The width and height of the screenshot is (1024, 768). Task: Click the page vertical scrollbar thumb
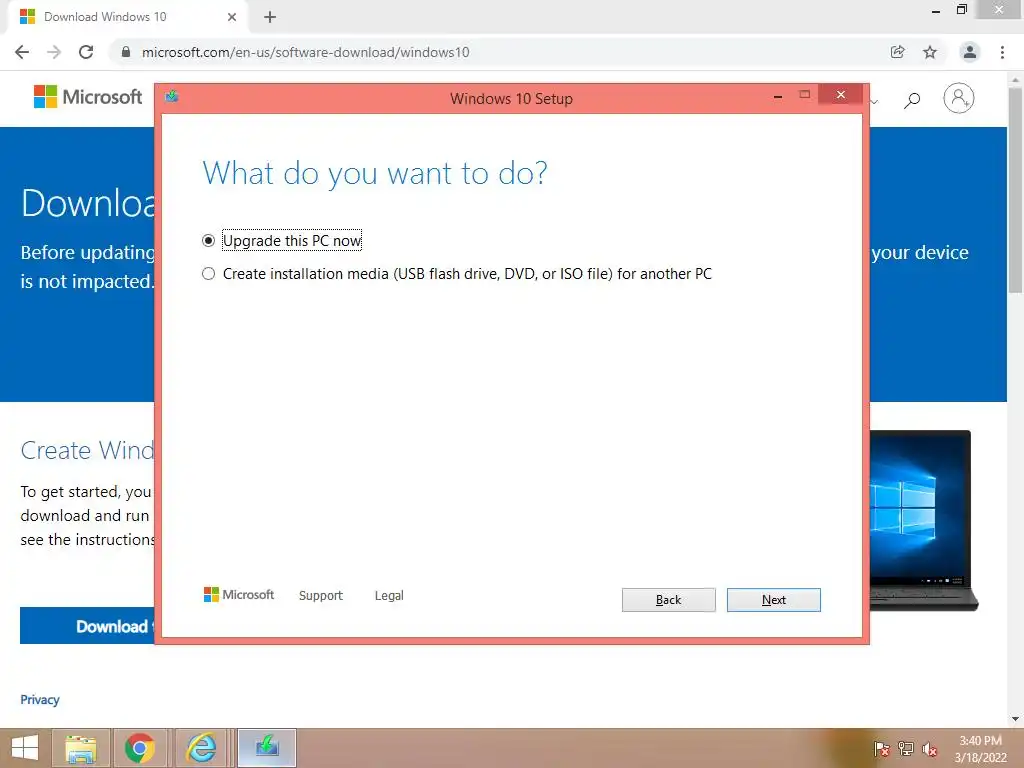click(x=1016, y=191)
